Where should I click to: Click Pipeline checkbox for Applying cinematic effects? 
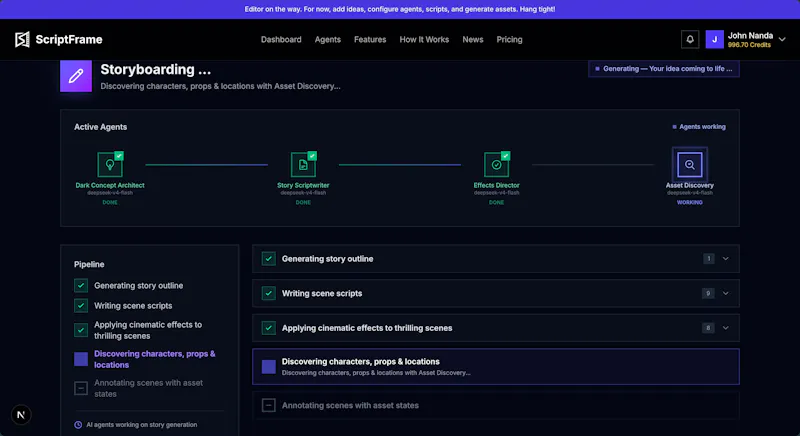[x=81, y=330]
